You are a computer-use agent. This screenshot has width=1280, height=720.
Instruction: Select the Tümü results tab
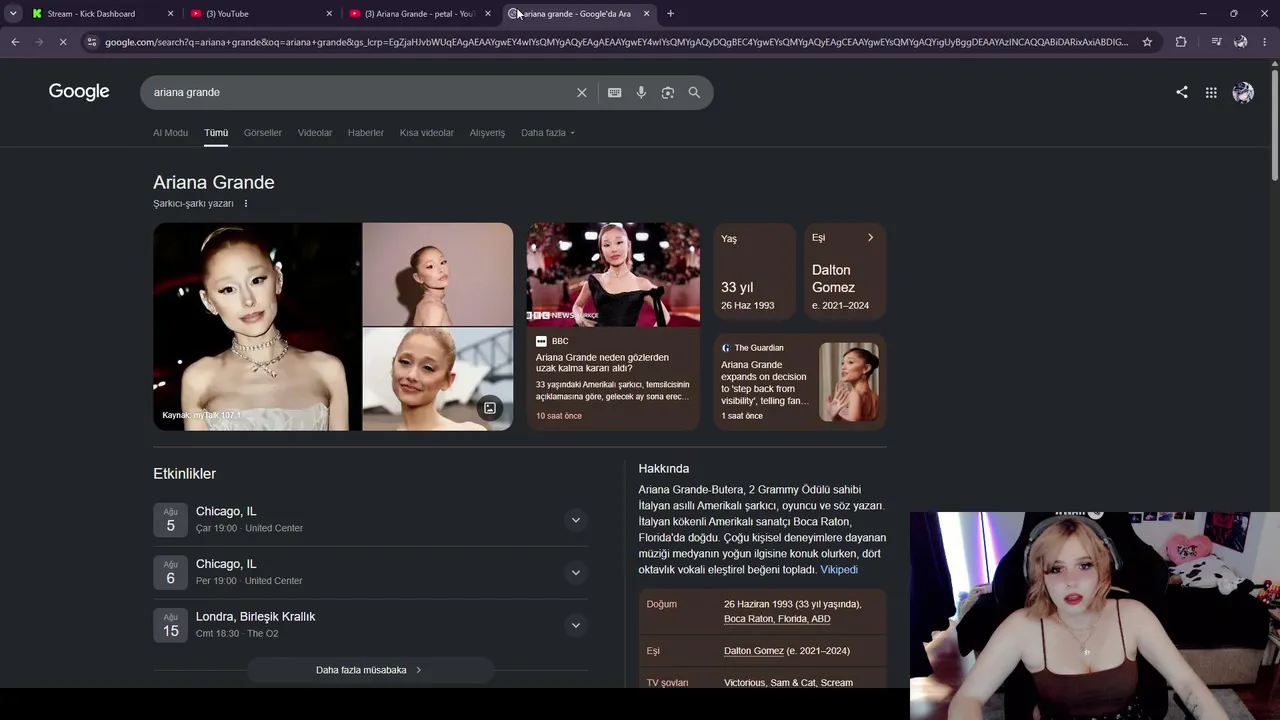[x=216, y=133]
